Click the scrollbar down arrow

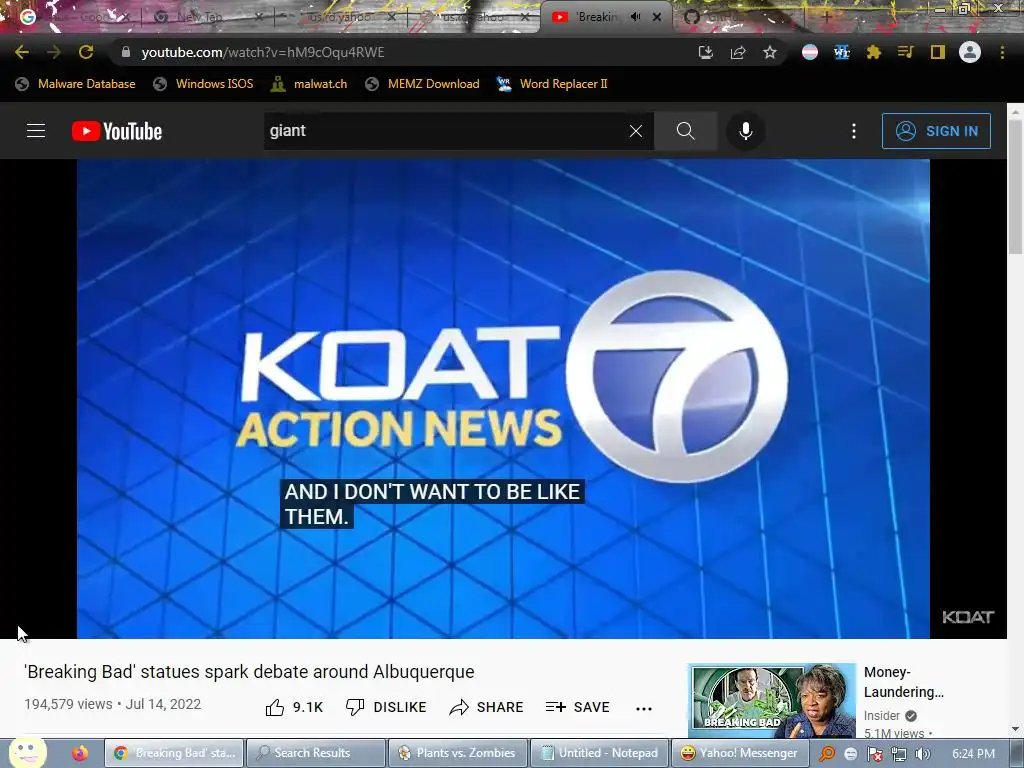click(1016, 729)
